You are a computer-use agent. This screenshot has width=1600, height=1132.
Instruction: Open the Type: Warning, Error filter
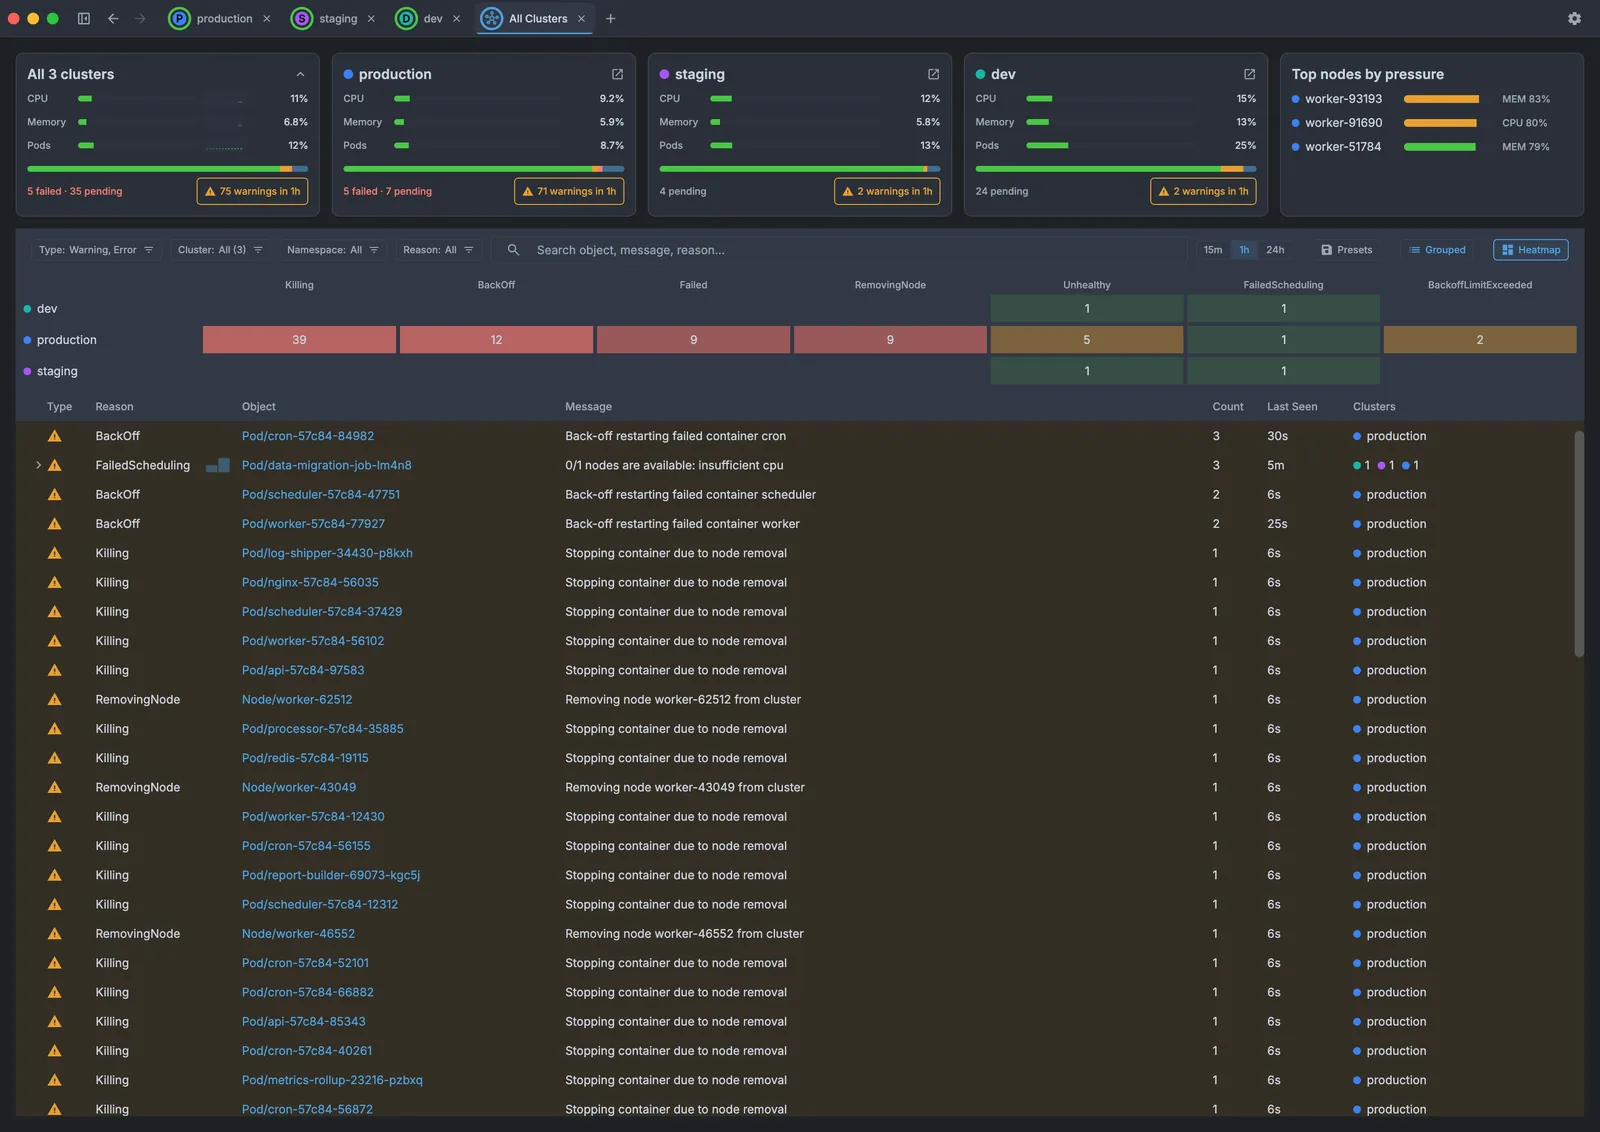96,250
